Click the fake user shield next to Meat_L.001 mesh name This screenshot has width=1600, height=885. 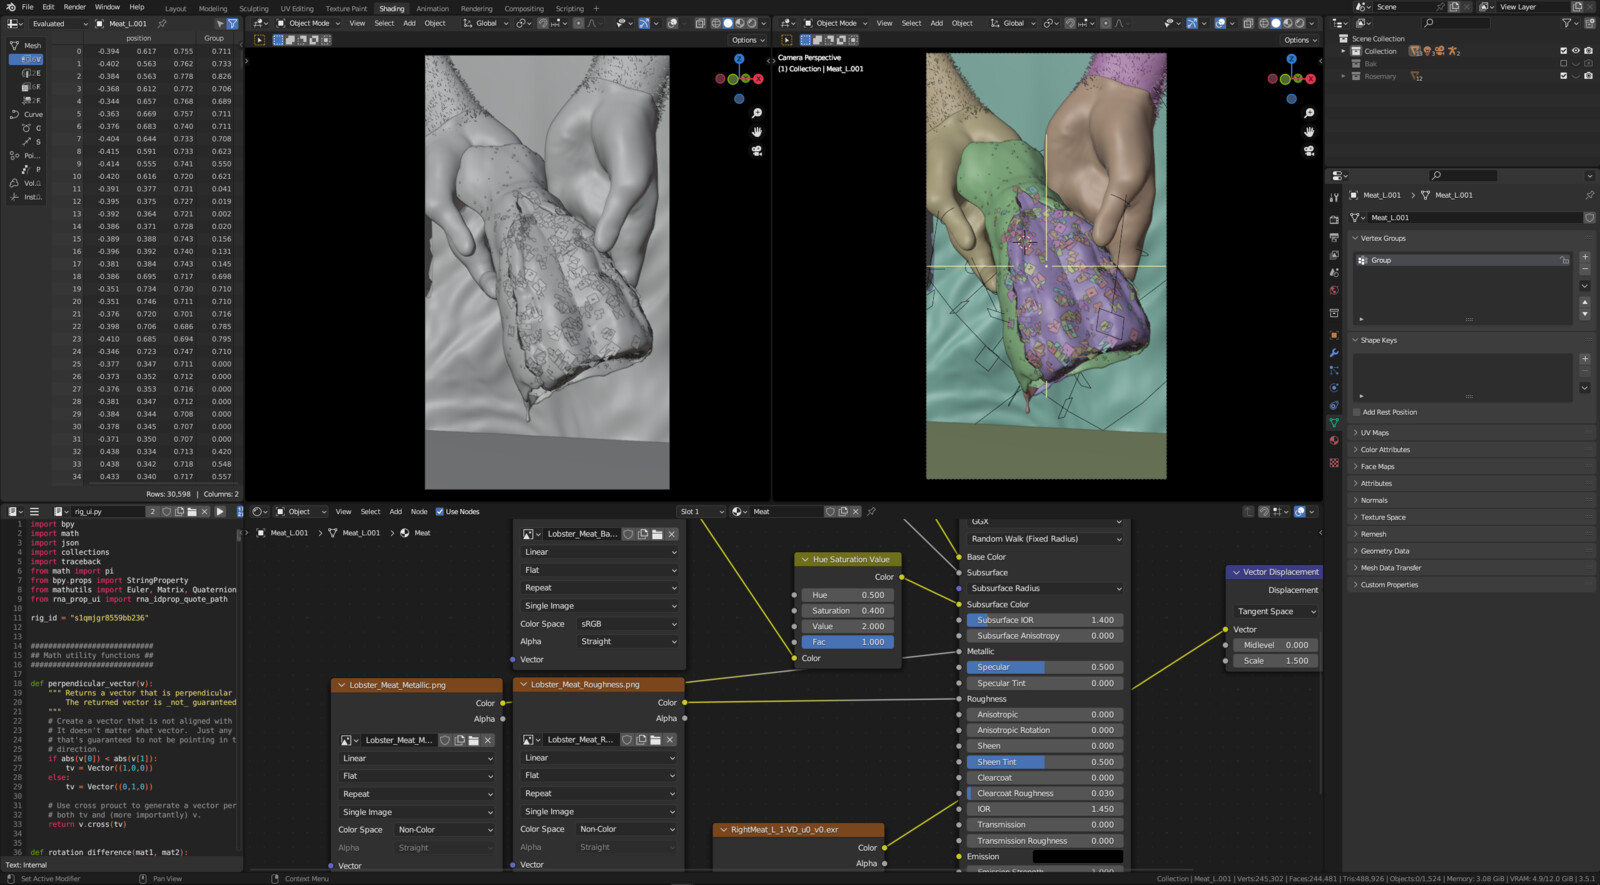[x=1589, y=217]
